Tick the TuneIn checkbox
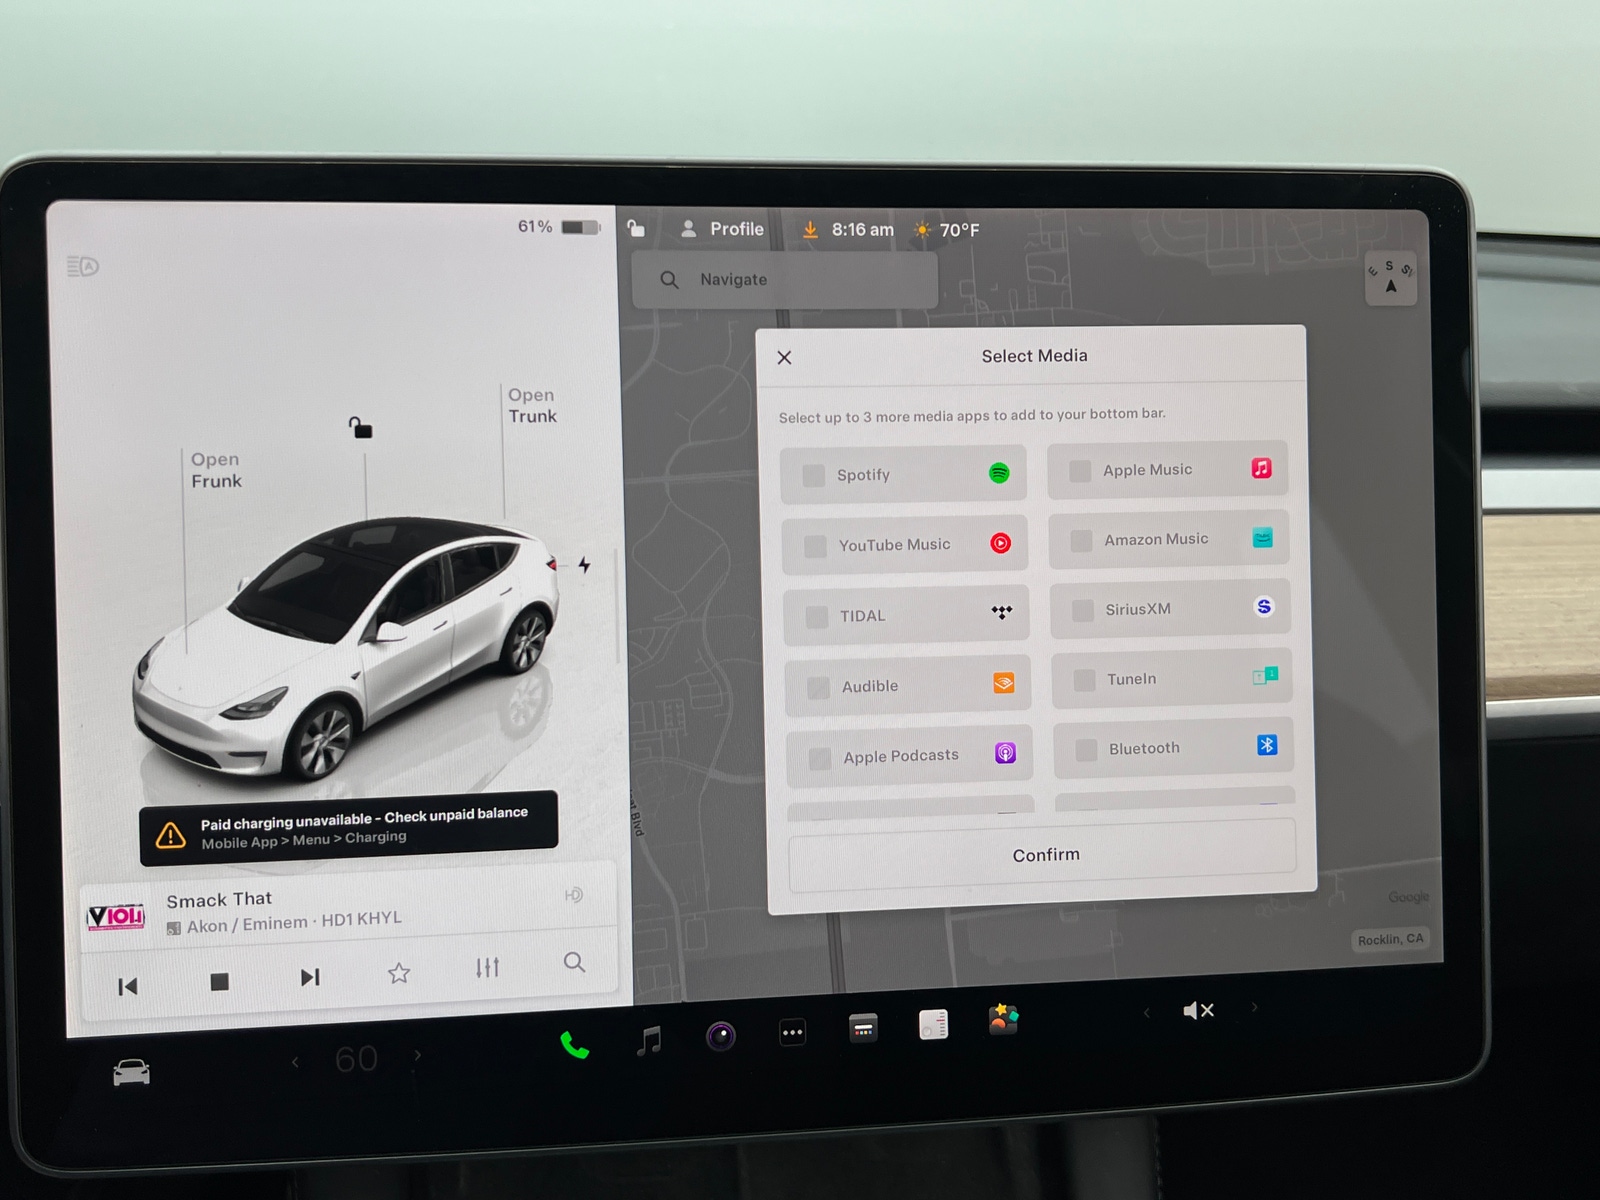The width and height of the screenshot is (1600, 1200). (x=1084, y=680)
